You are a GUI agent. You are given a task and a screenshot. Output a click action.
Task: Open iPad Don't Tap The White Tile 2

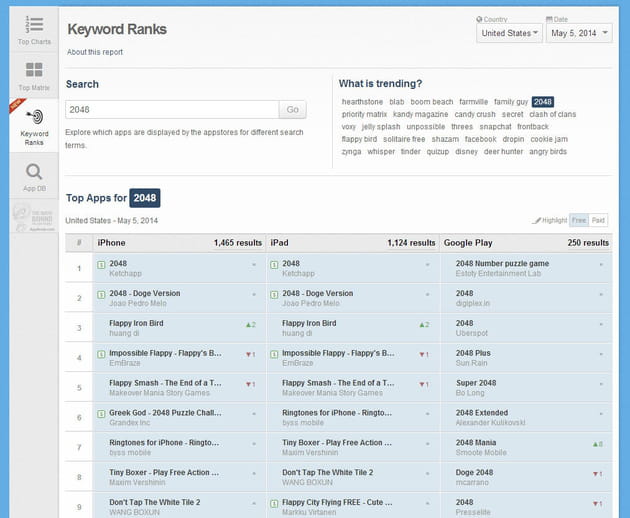[327, 473]
